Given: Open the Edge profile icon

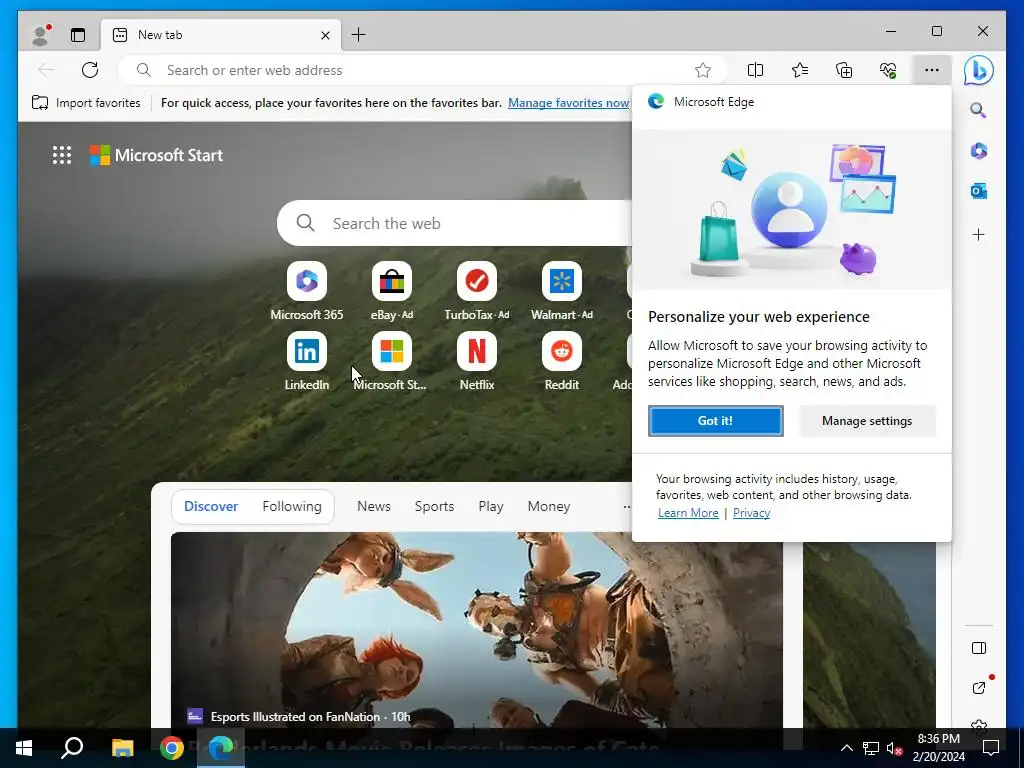Looking at the screenshot, I should tap(41, 35).
